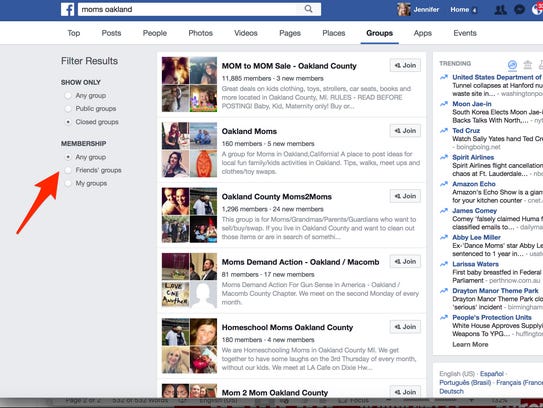Switch to the Top tab
543x408 pixels.
point(73,33)
